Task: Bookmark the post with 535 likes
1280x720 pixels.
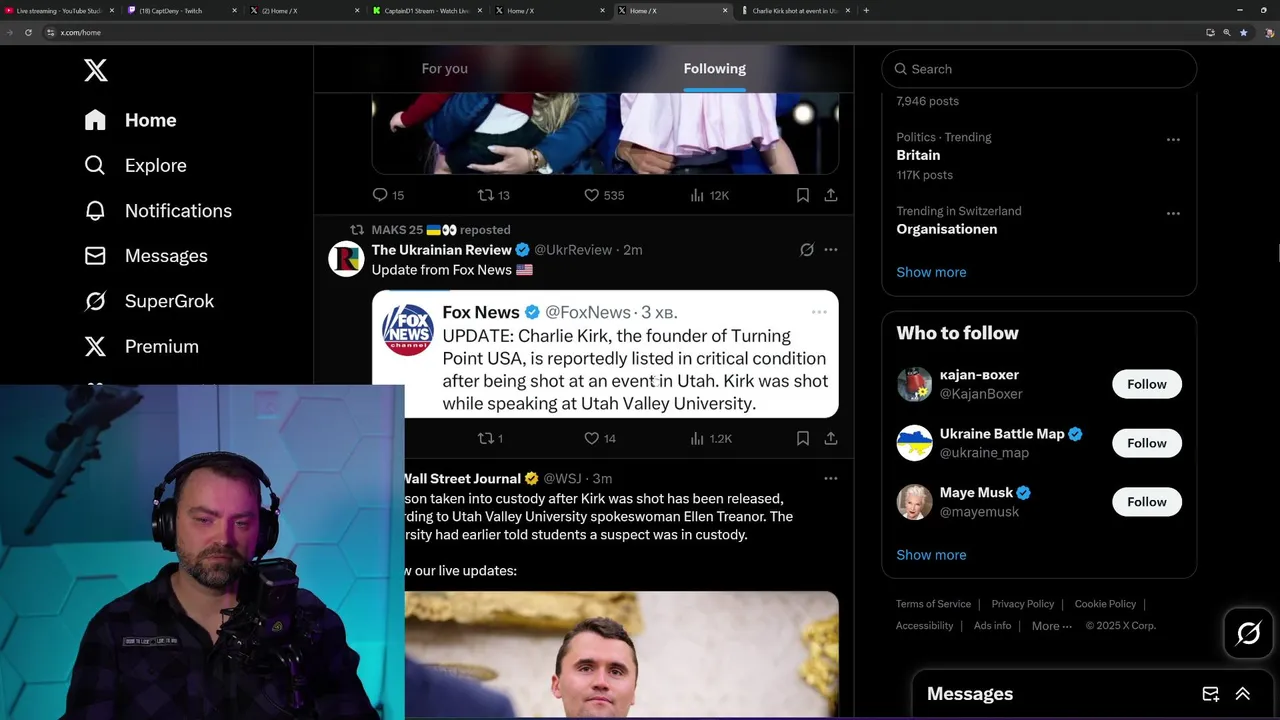Action: pyautogui.click(x=803, y=195)
